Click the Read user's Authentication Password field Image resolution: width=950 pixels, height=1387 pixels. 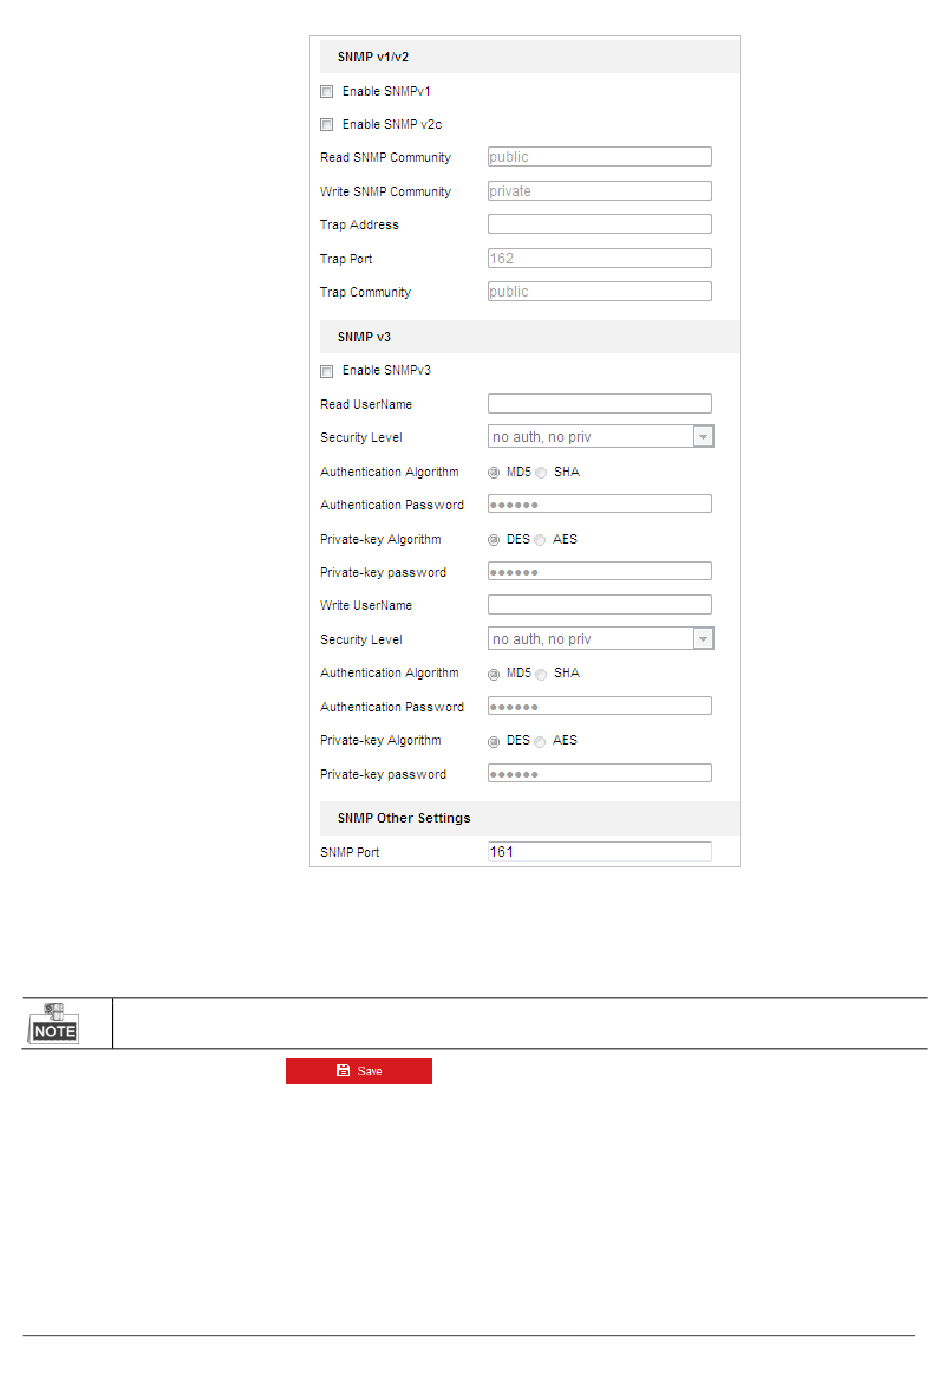(600, 504)
